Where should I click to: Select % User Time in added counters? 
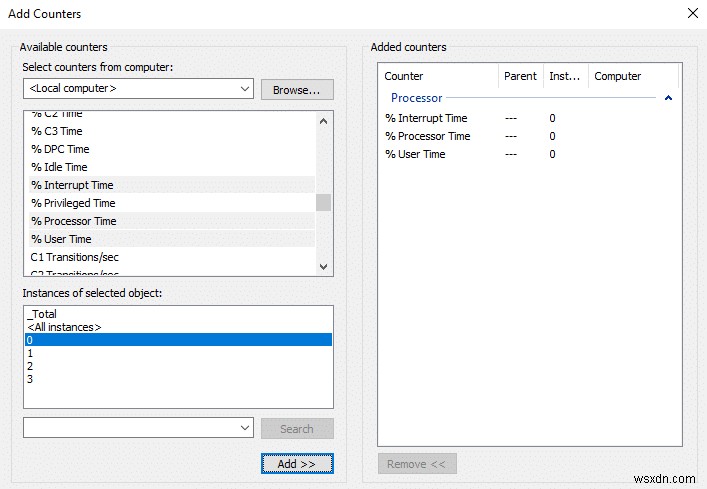415,154
